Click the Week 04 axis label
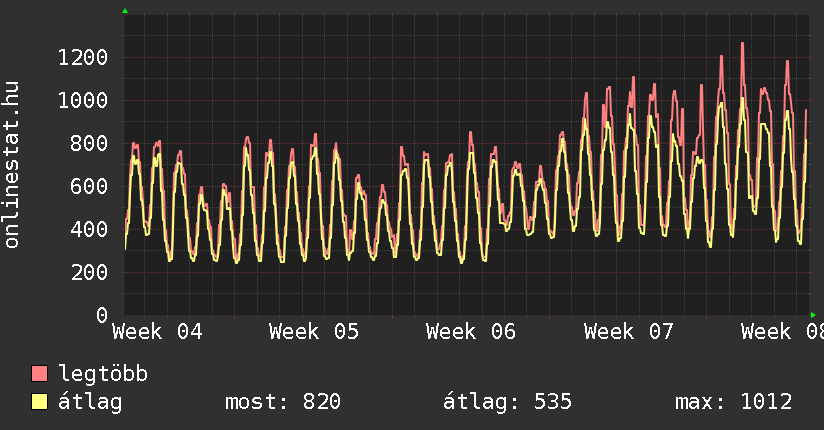 (x=158, y=332)
